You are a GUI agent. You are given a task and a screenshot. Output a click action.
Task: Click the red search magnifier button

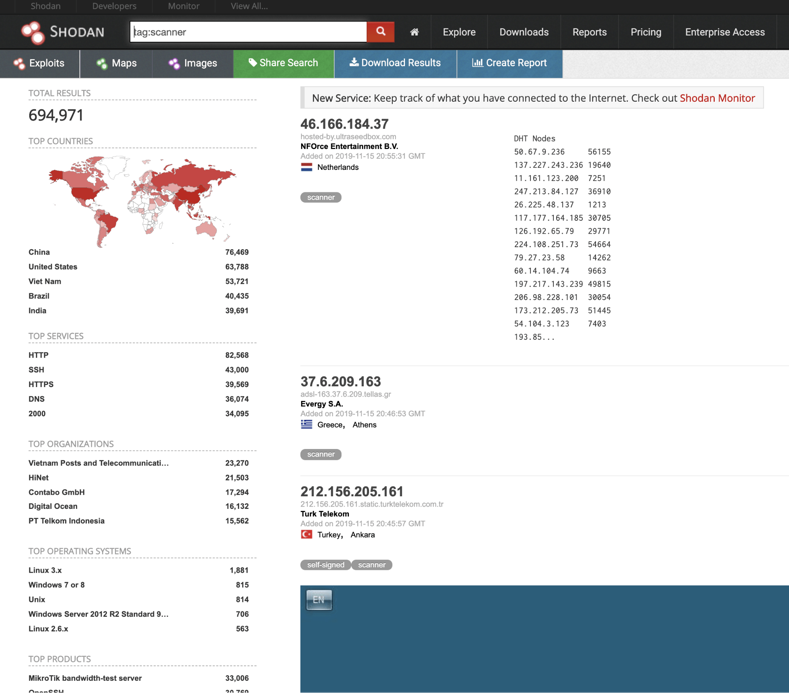pos(380,32)
